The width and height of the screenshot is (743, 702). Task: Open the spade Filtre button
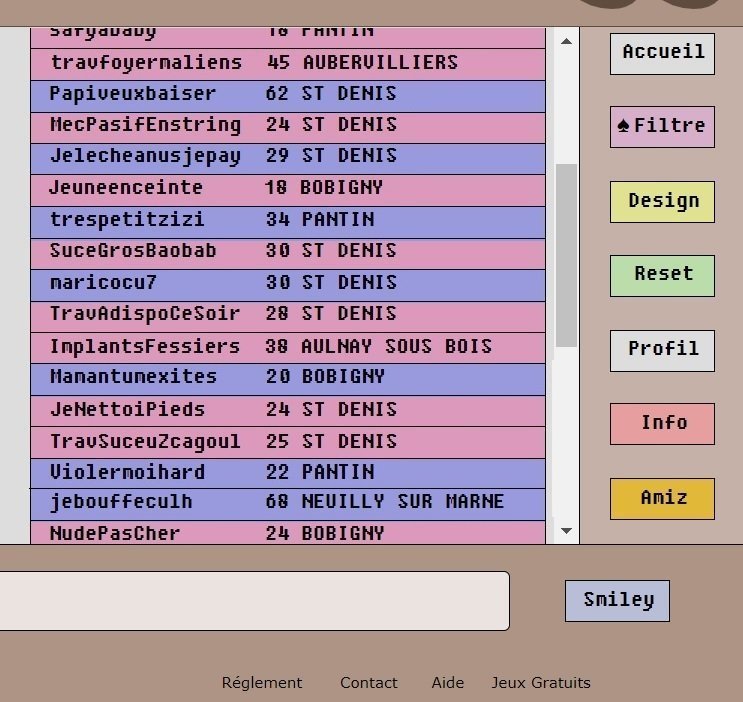(x=662, y=127)
